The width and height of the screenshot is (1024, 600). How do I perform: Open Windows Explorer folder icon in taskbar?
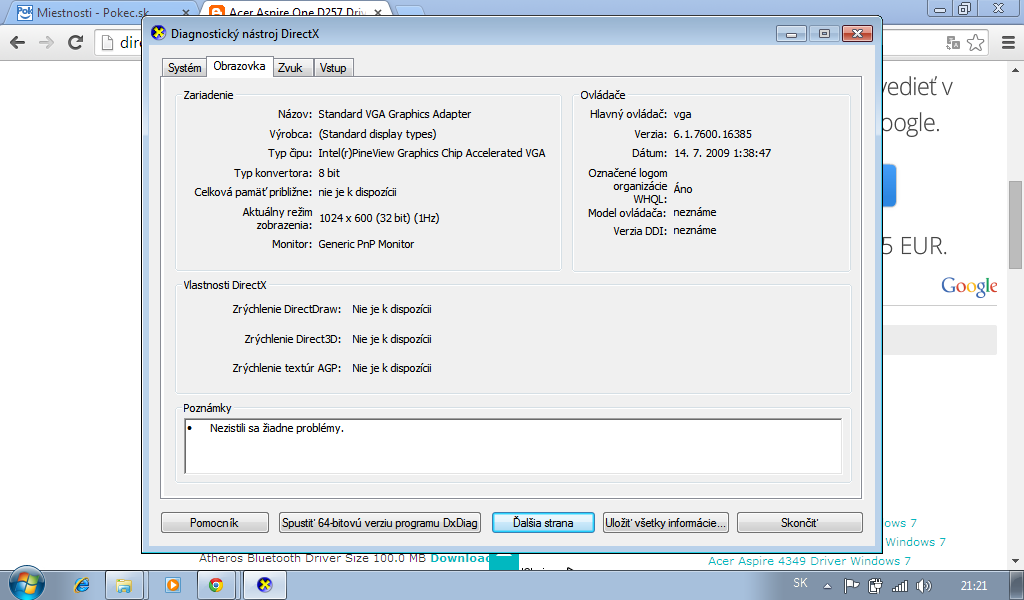tap(124, 585)
